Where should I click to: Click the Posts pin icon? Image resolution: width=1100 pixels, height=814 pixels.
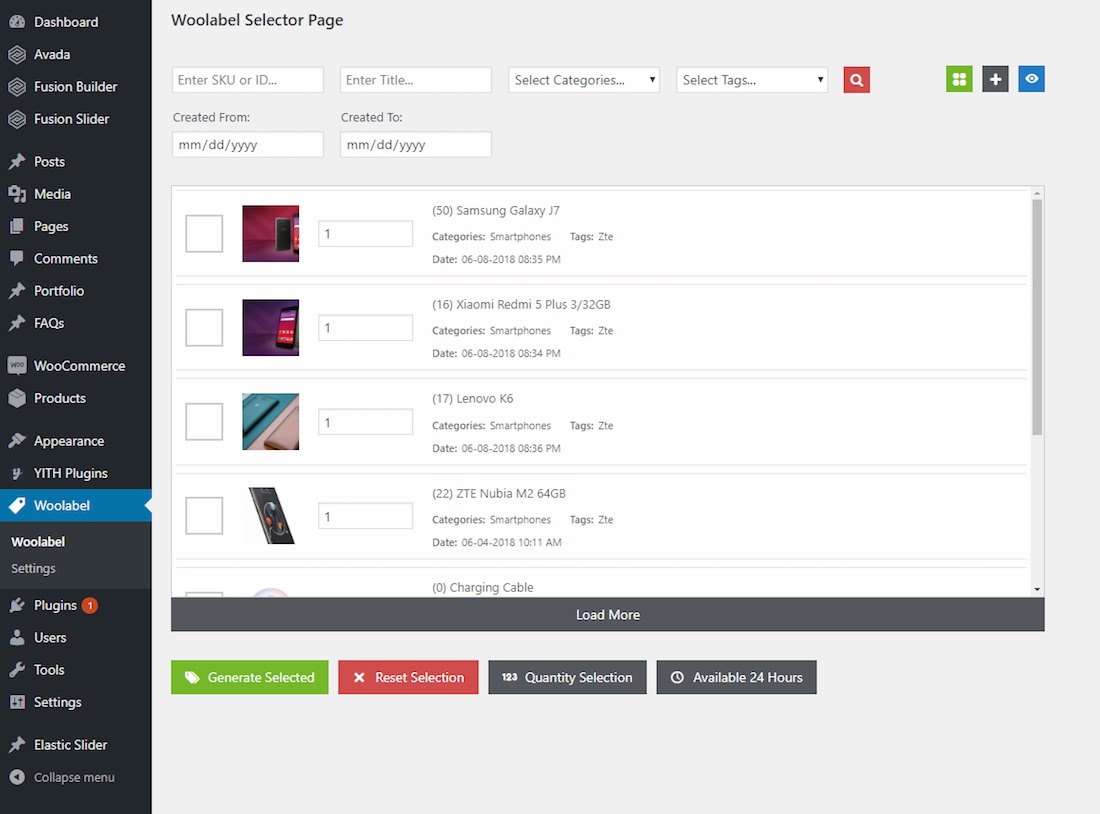point(17,161)
